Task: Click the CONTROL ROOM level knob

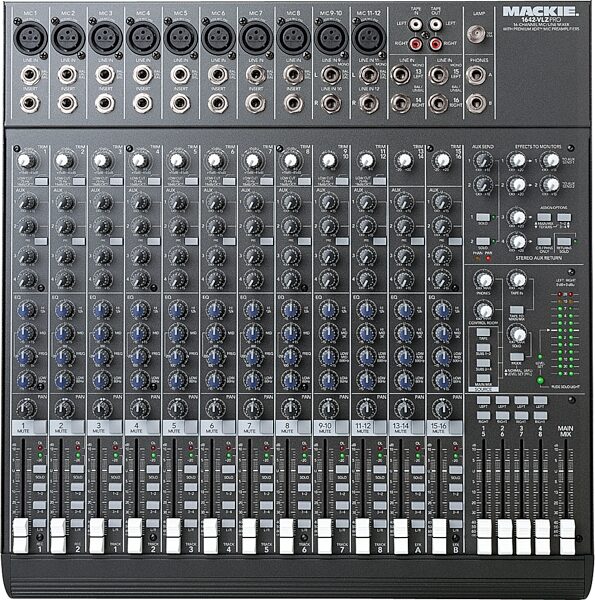Action: [x=484, y=310]
